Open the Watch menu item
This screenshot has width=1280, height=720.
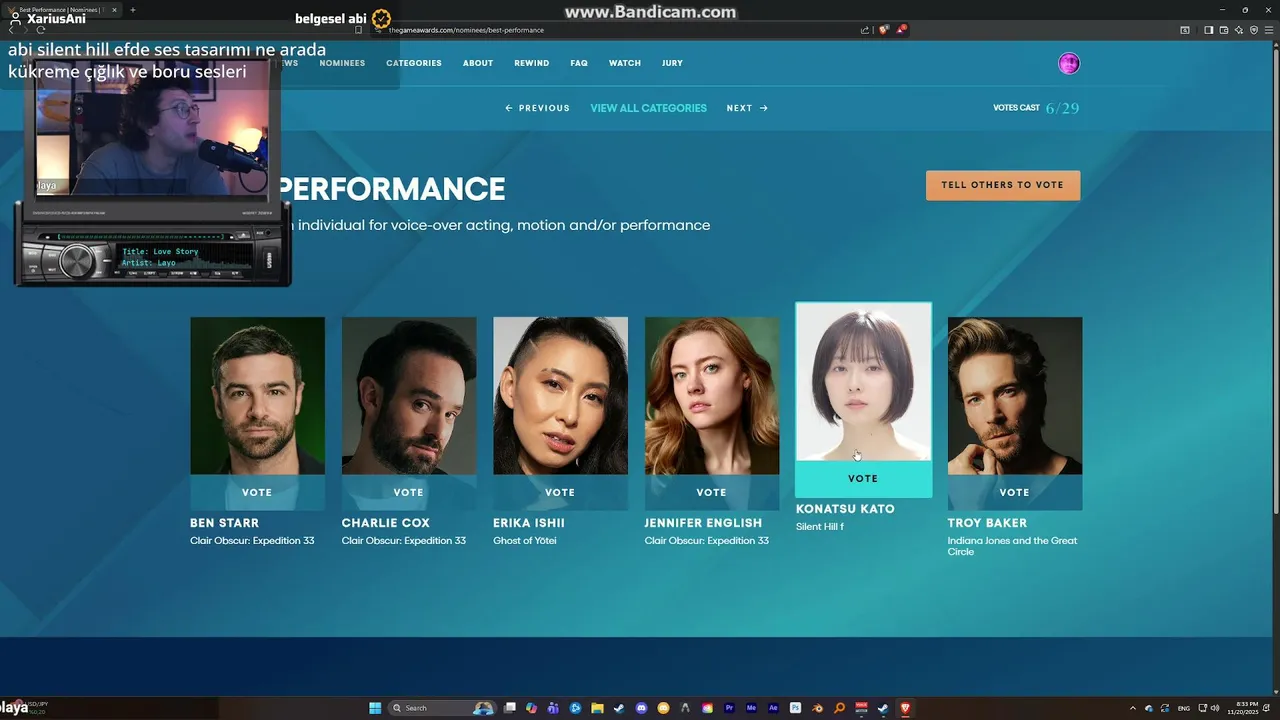pos(625,63)
